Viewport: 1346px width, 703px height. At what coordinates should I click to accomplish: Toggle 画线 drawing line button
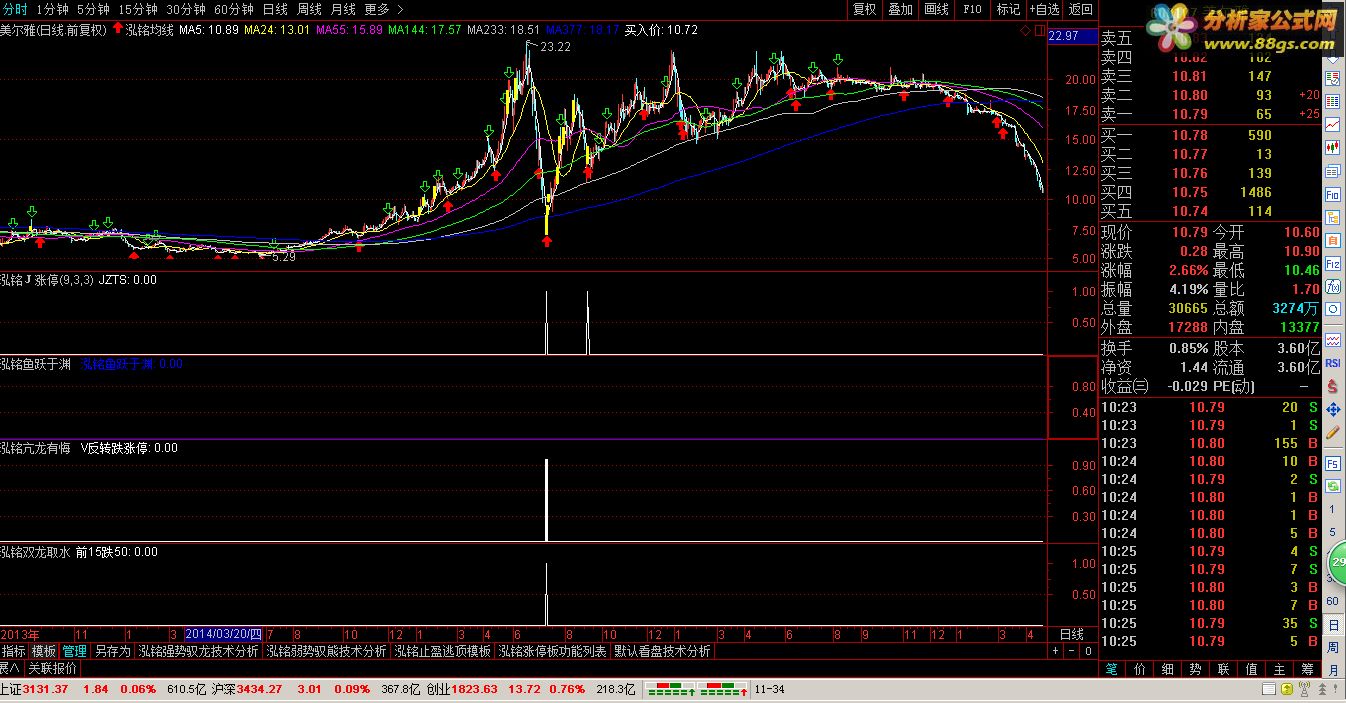pos(937,9)
